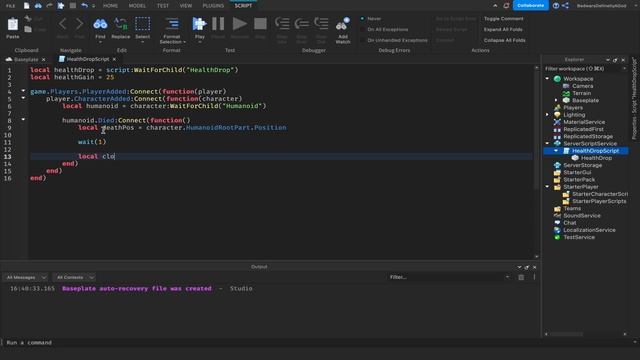Click the help icon beside Collaborate
Viewport: 640px width, 360px height.
[x=556, y=6]
